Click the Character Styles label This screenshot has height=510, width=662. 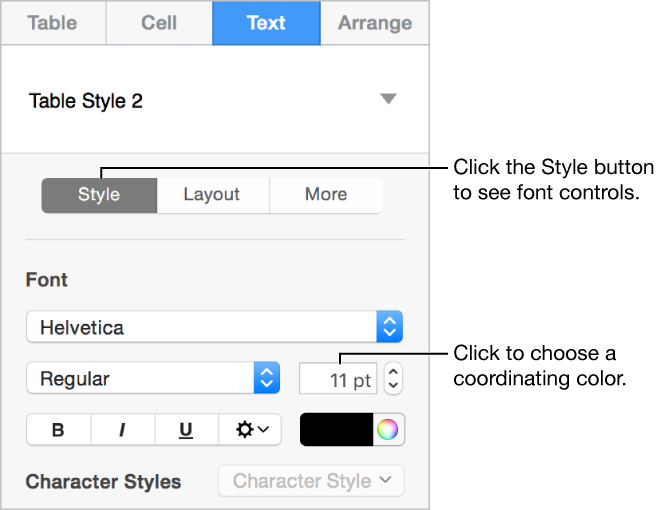(103, 482)
